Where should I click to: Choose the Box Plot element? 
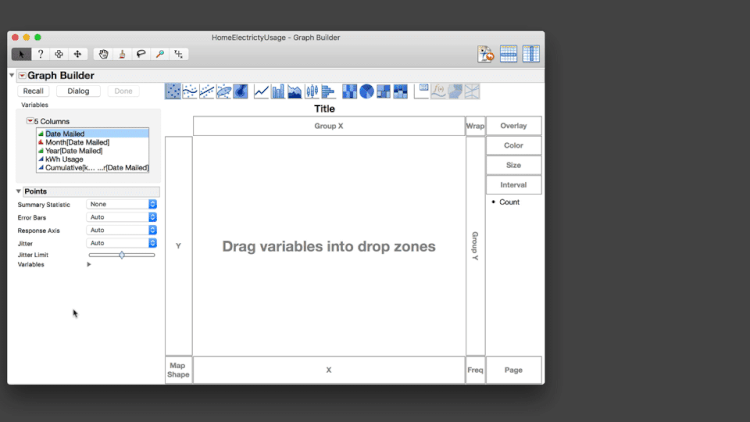311,91
